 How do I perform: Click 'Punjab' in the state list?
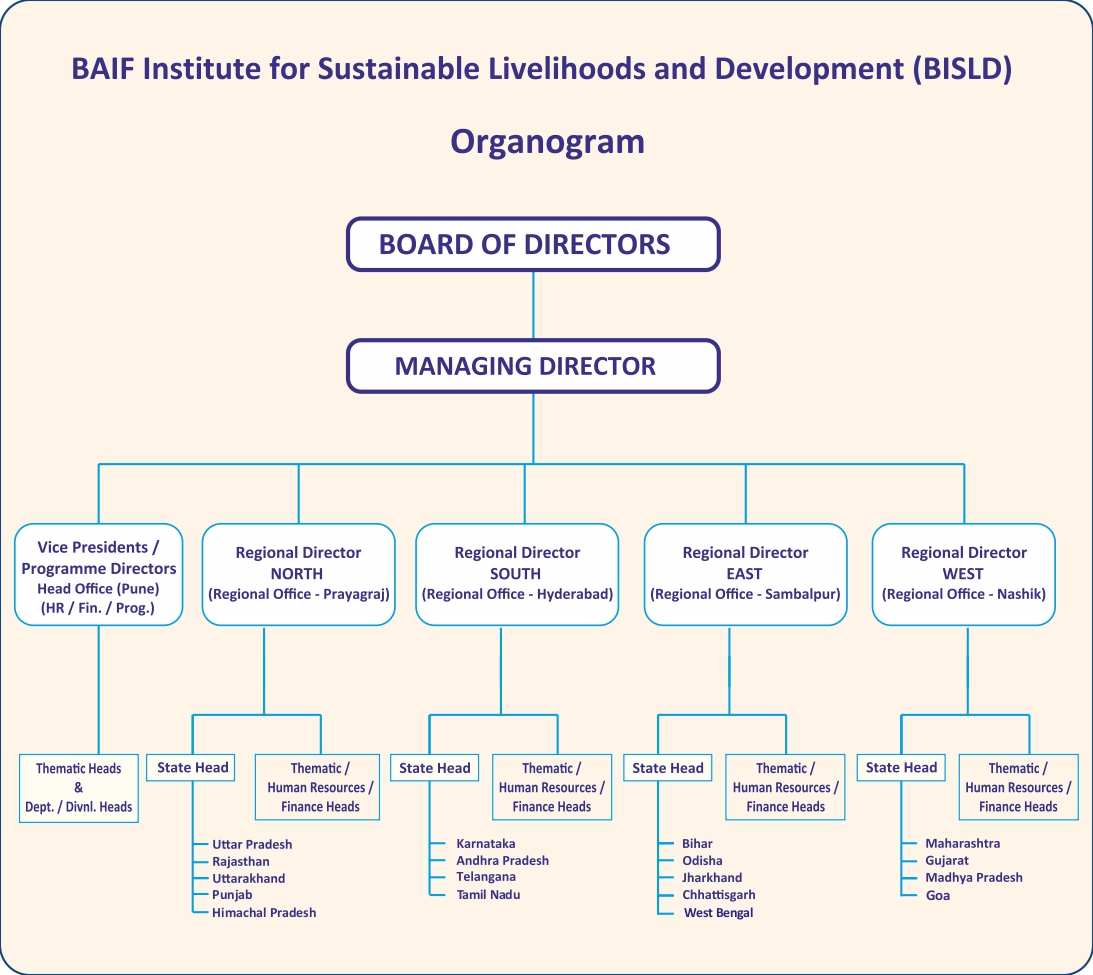[x=232, y=895]
